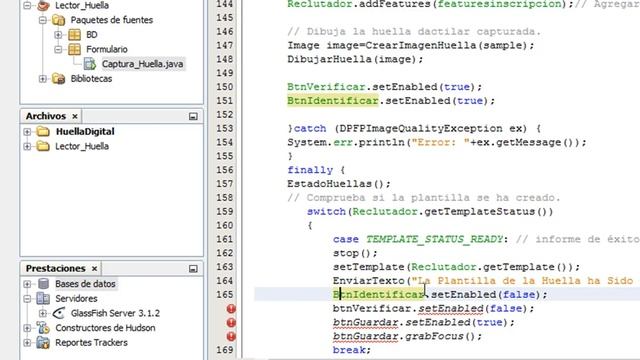This screenshot has height=360, width=640.
Task: Click the finally keyword on line 156
Action: tap(310, 170)
